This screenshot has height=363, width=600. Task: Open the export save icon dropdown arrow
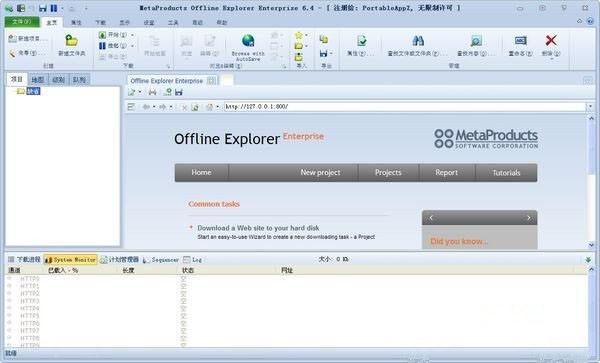tap(331, 54)
